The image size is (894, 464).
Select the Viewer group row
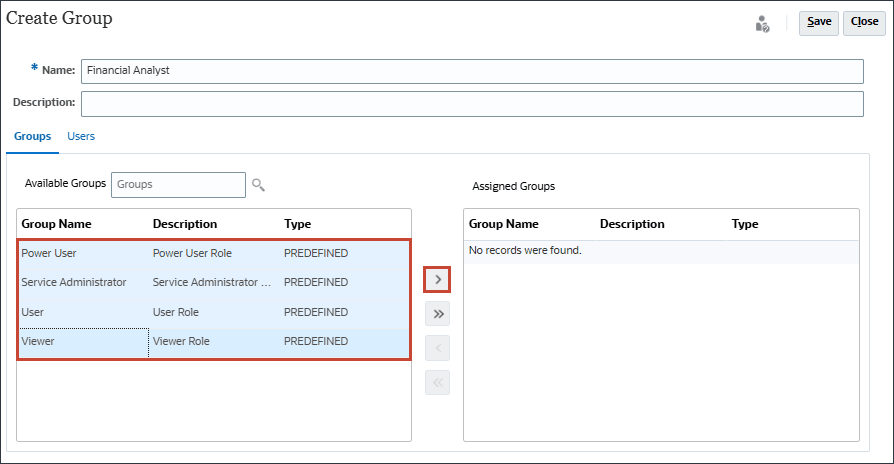38,341
